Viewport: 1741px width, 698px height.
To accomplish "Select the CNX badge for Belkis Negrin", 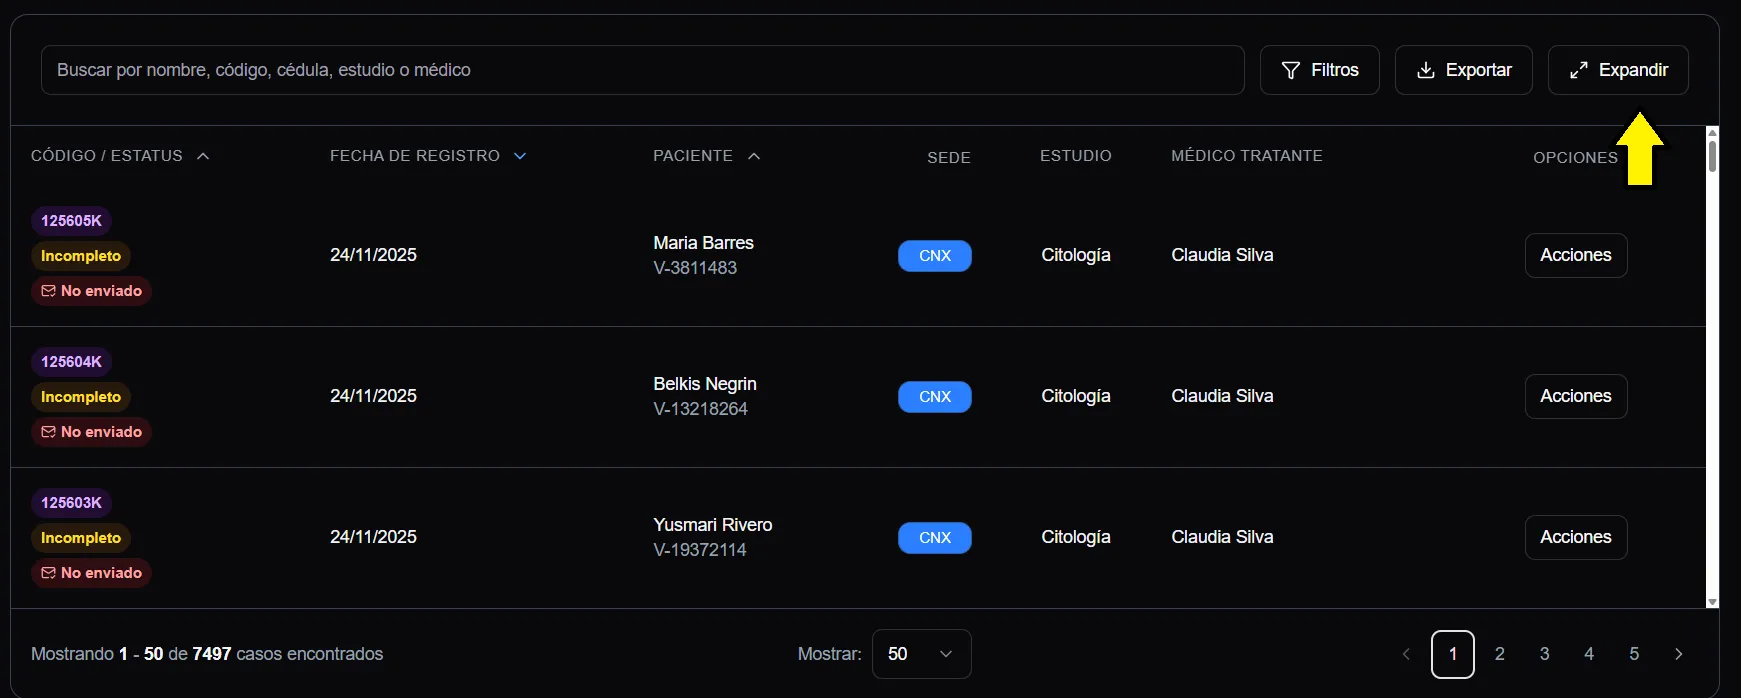I will pos(934,397).
